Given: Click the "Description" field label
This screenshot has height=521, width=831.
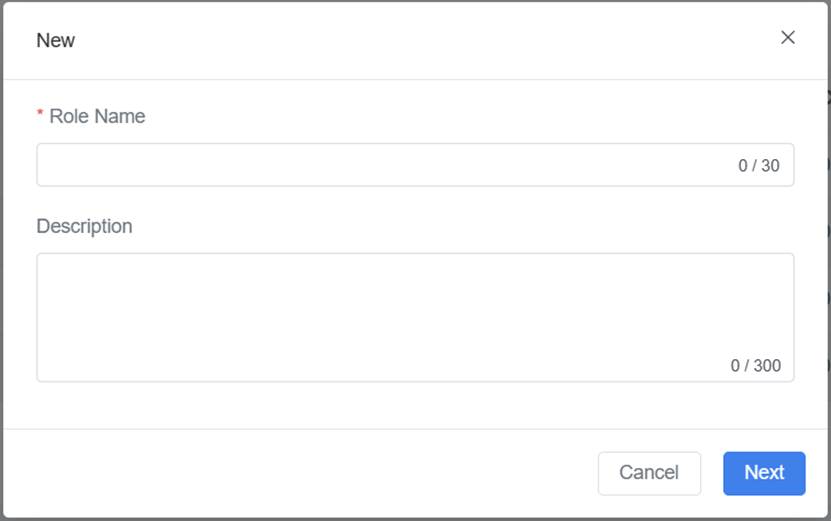Looking at the screenshot, I should click(x=84, y=227).
